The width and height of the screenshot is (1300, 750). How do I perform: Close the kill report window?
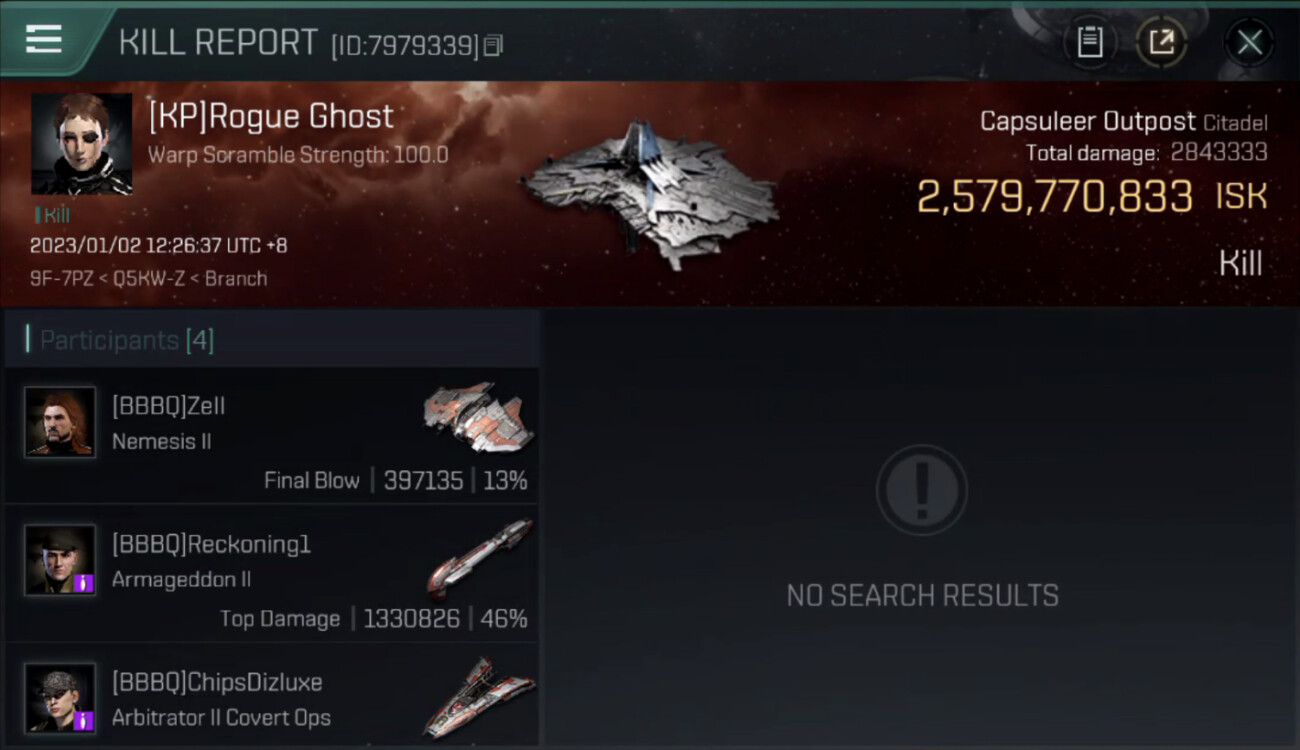tap(1249, 42)
